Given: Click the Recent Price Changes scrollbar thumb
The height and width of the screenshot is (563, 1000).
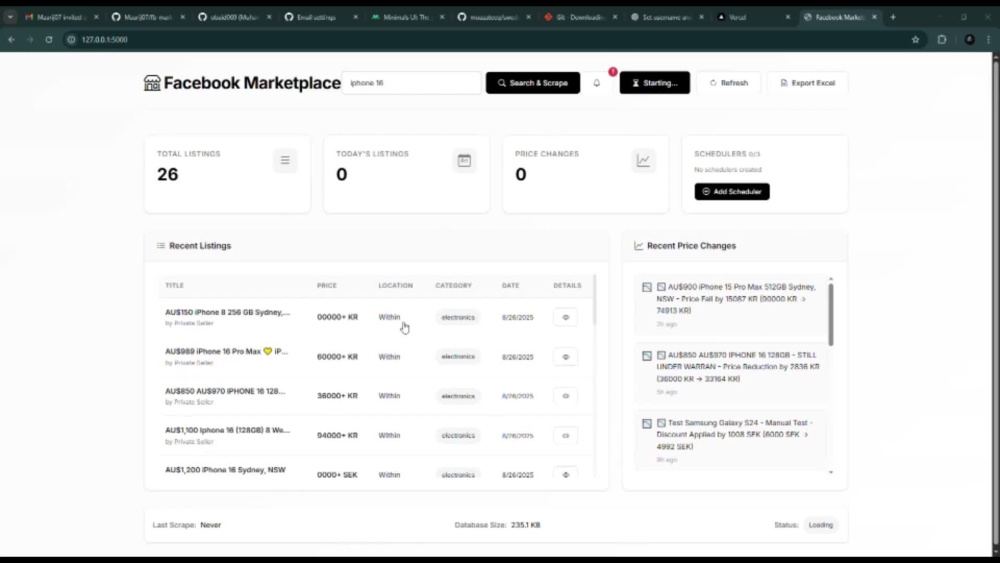Looking at the screenshot, I should pyautogui.click(x=830, y=314).
